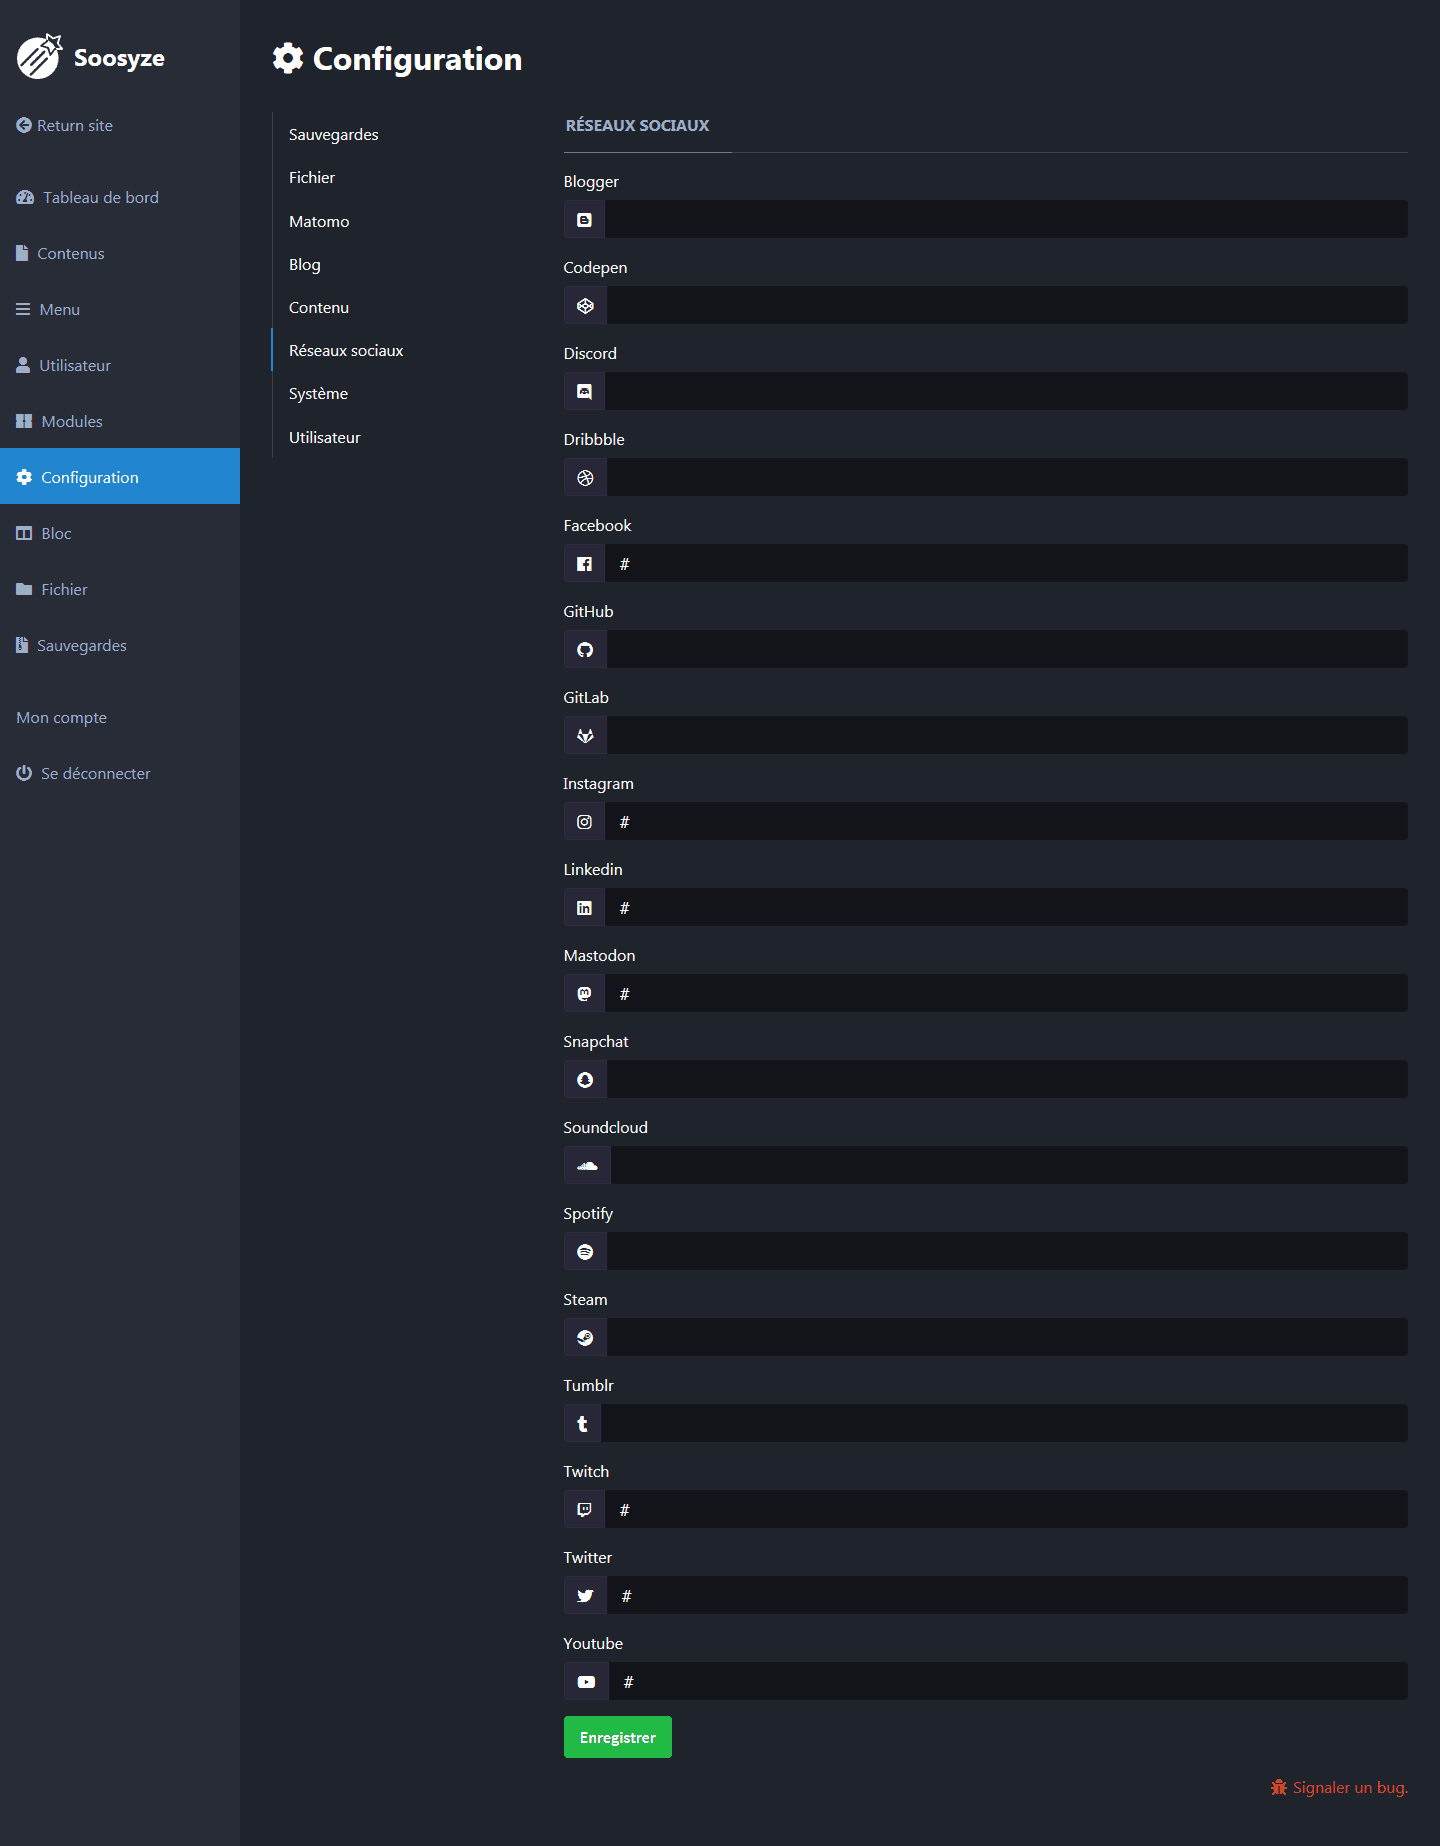
Task: Click the Linkedin icon beside its field
Action: click(x=585, y=908)
